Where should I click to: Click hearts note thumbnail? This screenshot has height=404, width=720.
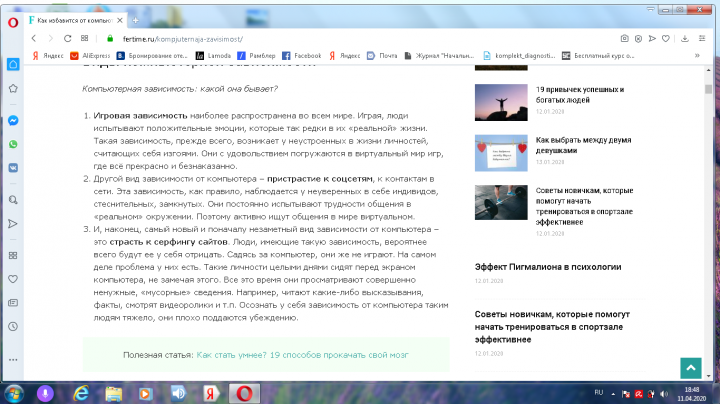pos(501,153)
